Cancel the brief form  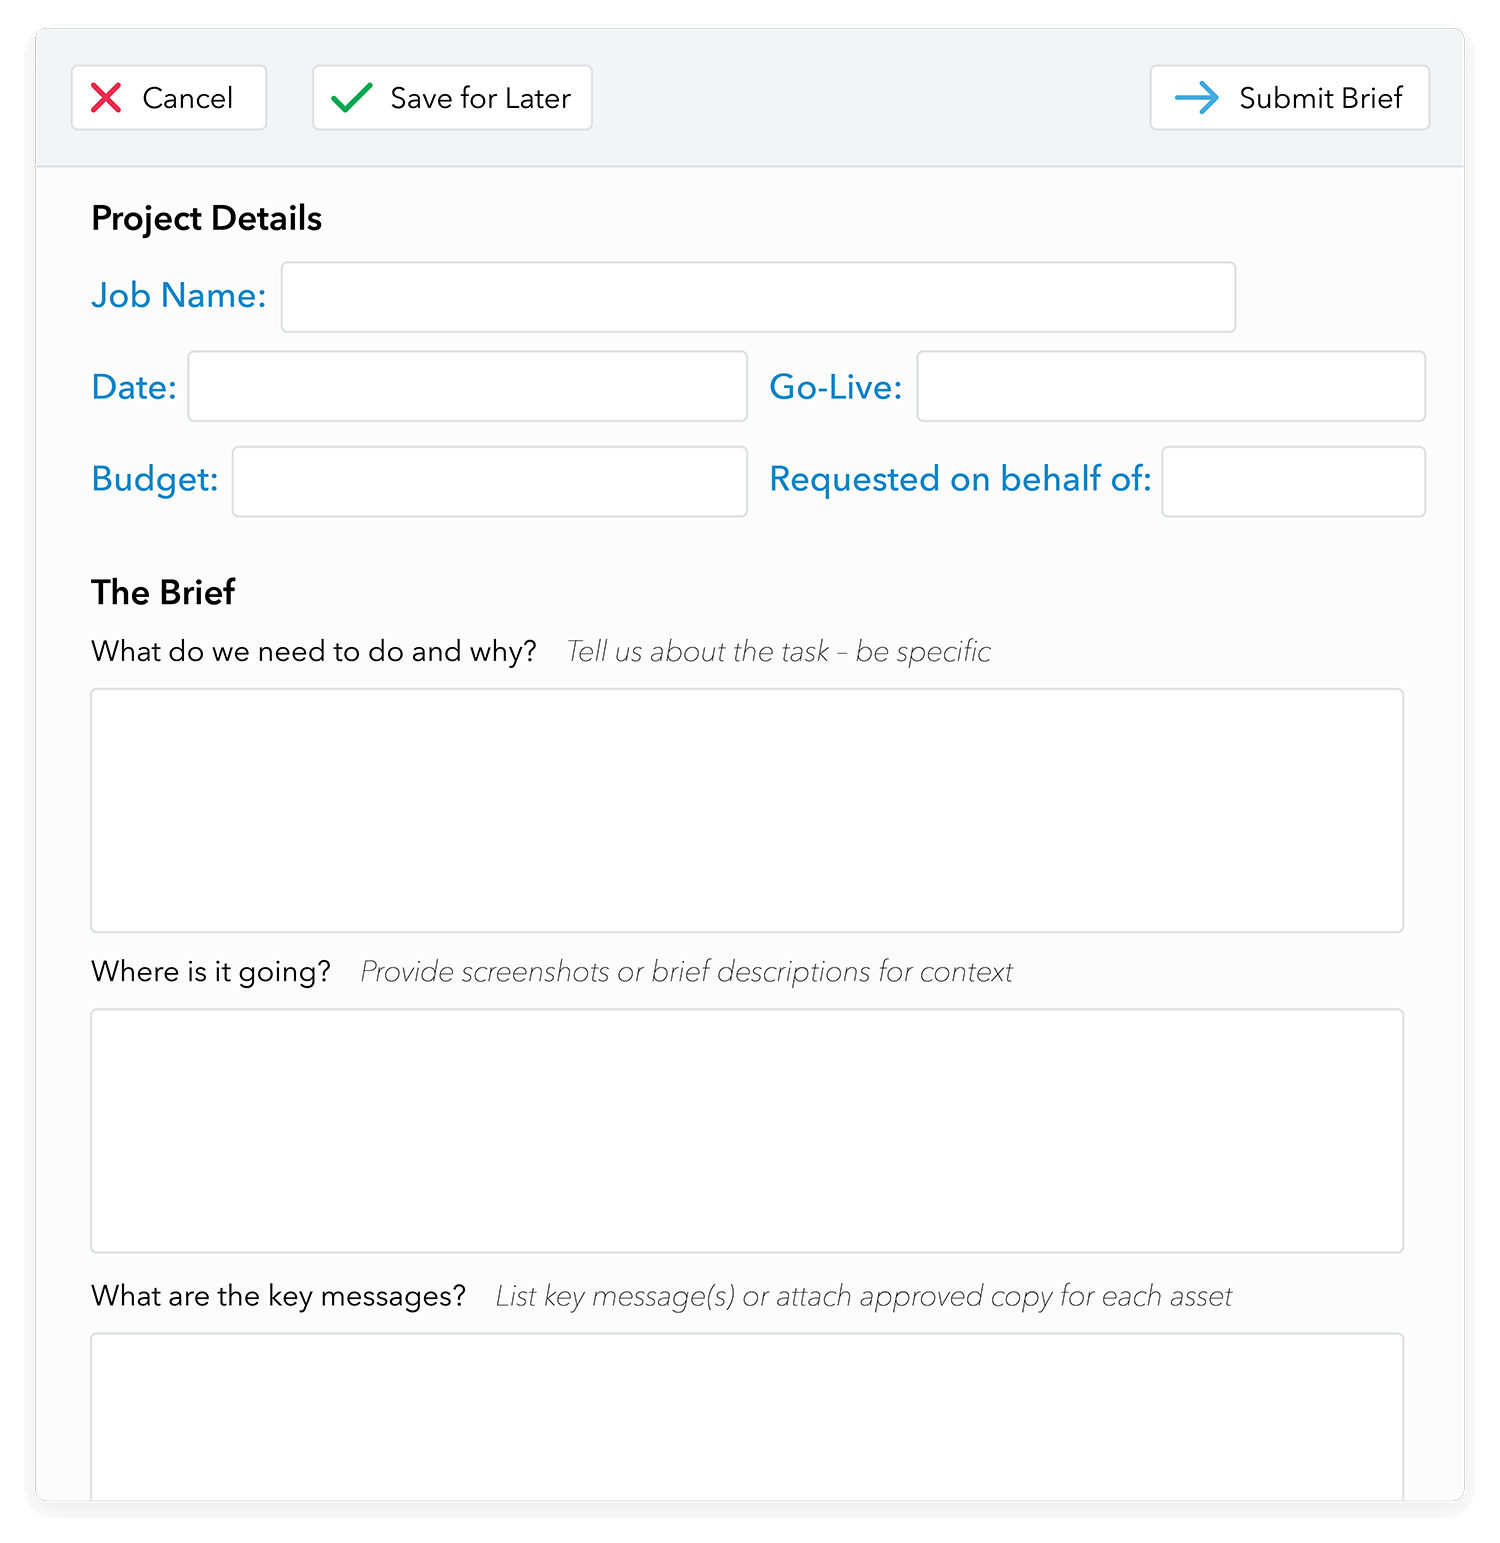(x=169, y=98)
